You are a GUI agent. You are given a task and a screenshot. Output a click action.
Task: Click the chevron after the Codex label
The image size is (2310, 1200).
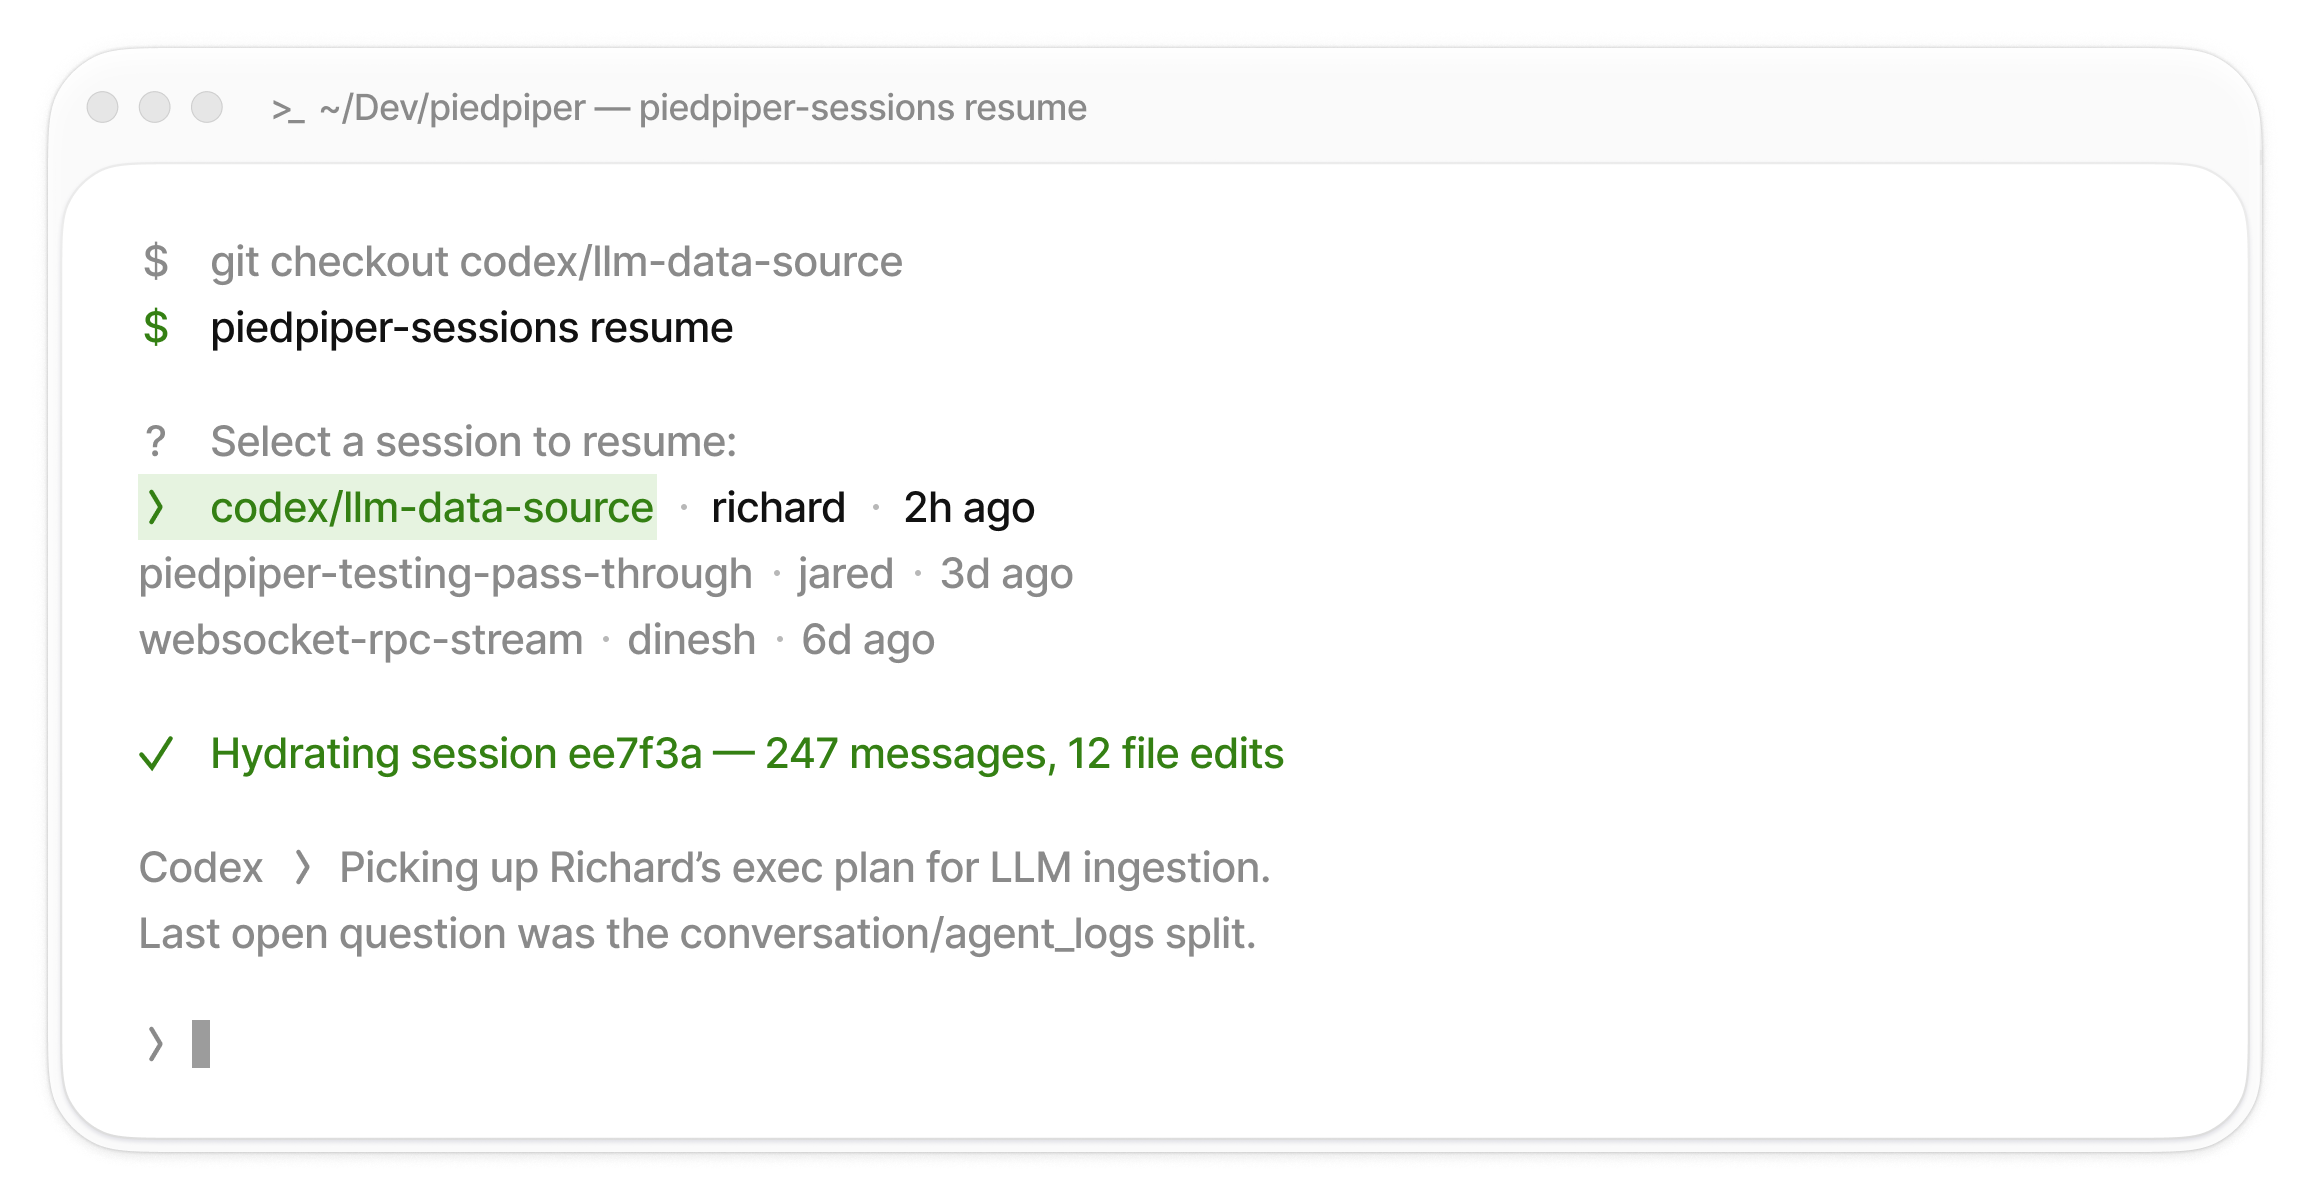[x=303, y=868]
